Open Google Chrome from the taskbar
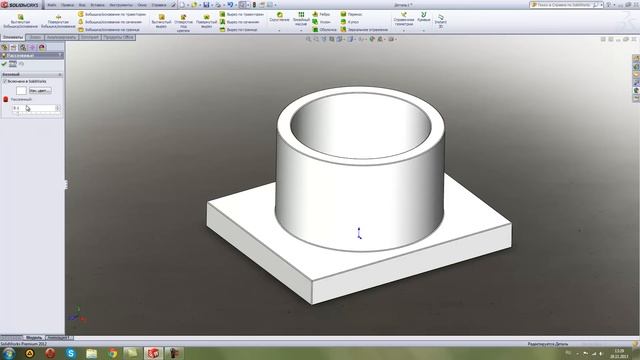Viewport: 640px width, 360px height. pos(112,353)
